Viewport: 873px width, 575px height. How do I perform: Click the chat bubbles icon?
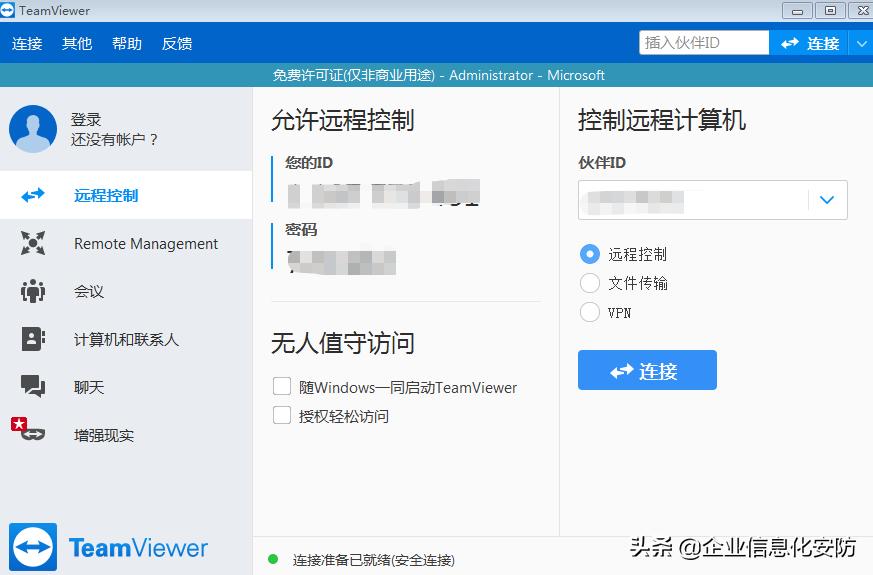33,386
